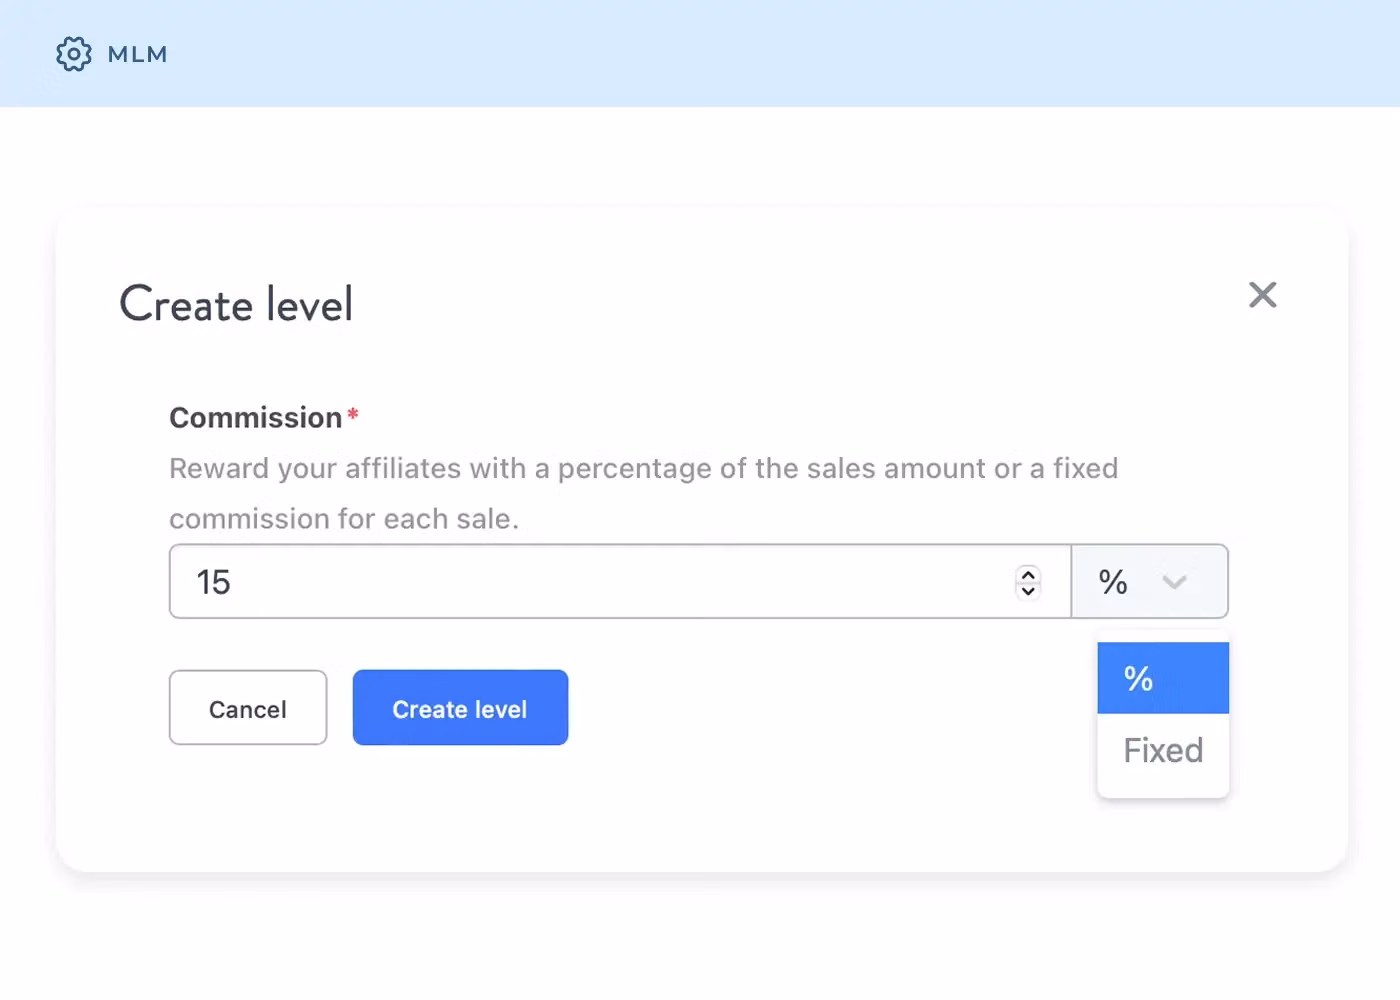The image size is (1400, 1000).
Task: Click the Commission field label
Action: point(255,418)
